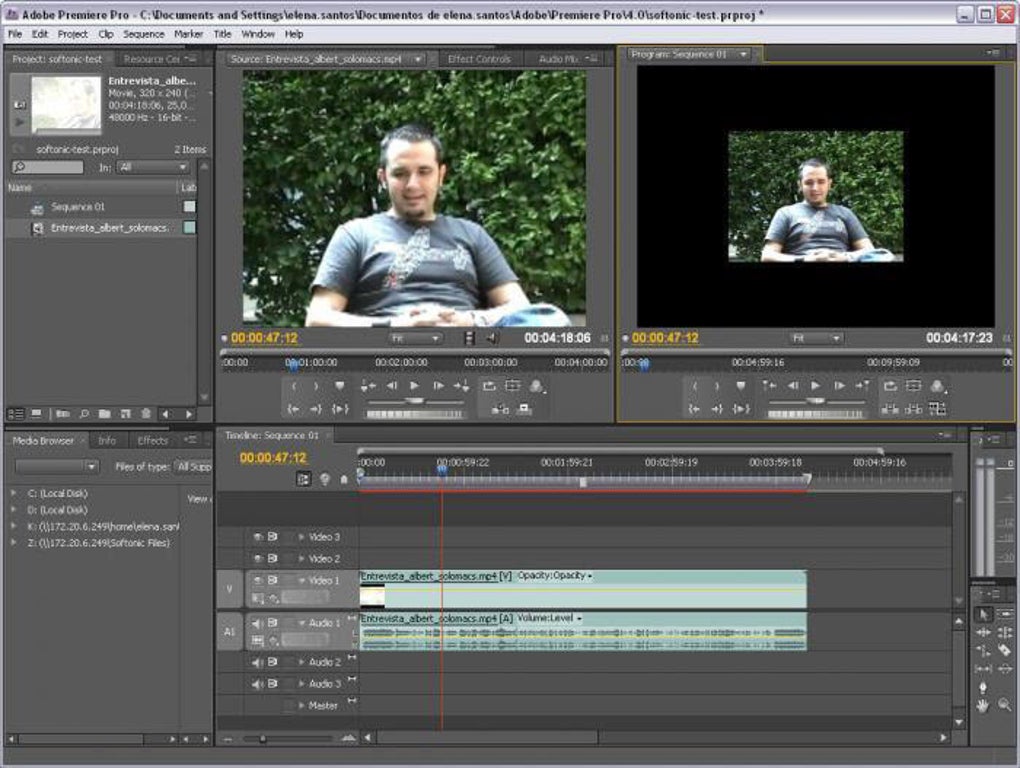Click the Export Frame camera icon in Program monitor
This screenshot has height=768, width=1020.
tap(937, 386)
